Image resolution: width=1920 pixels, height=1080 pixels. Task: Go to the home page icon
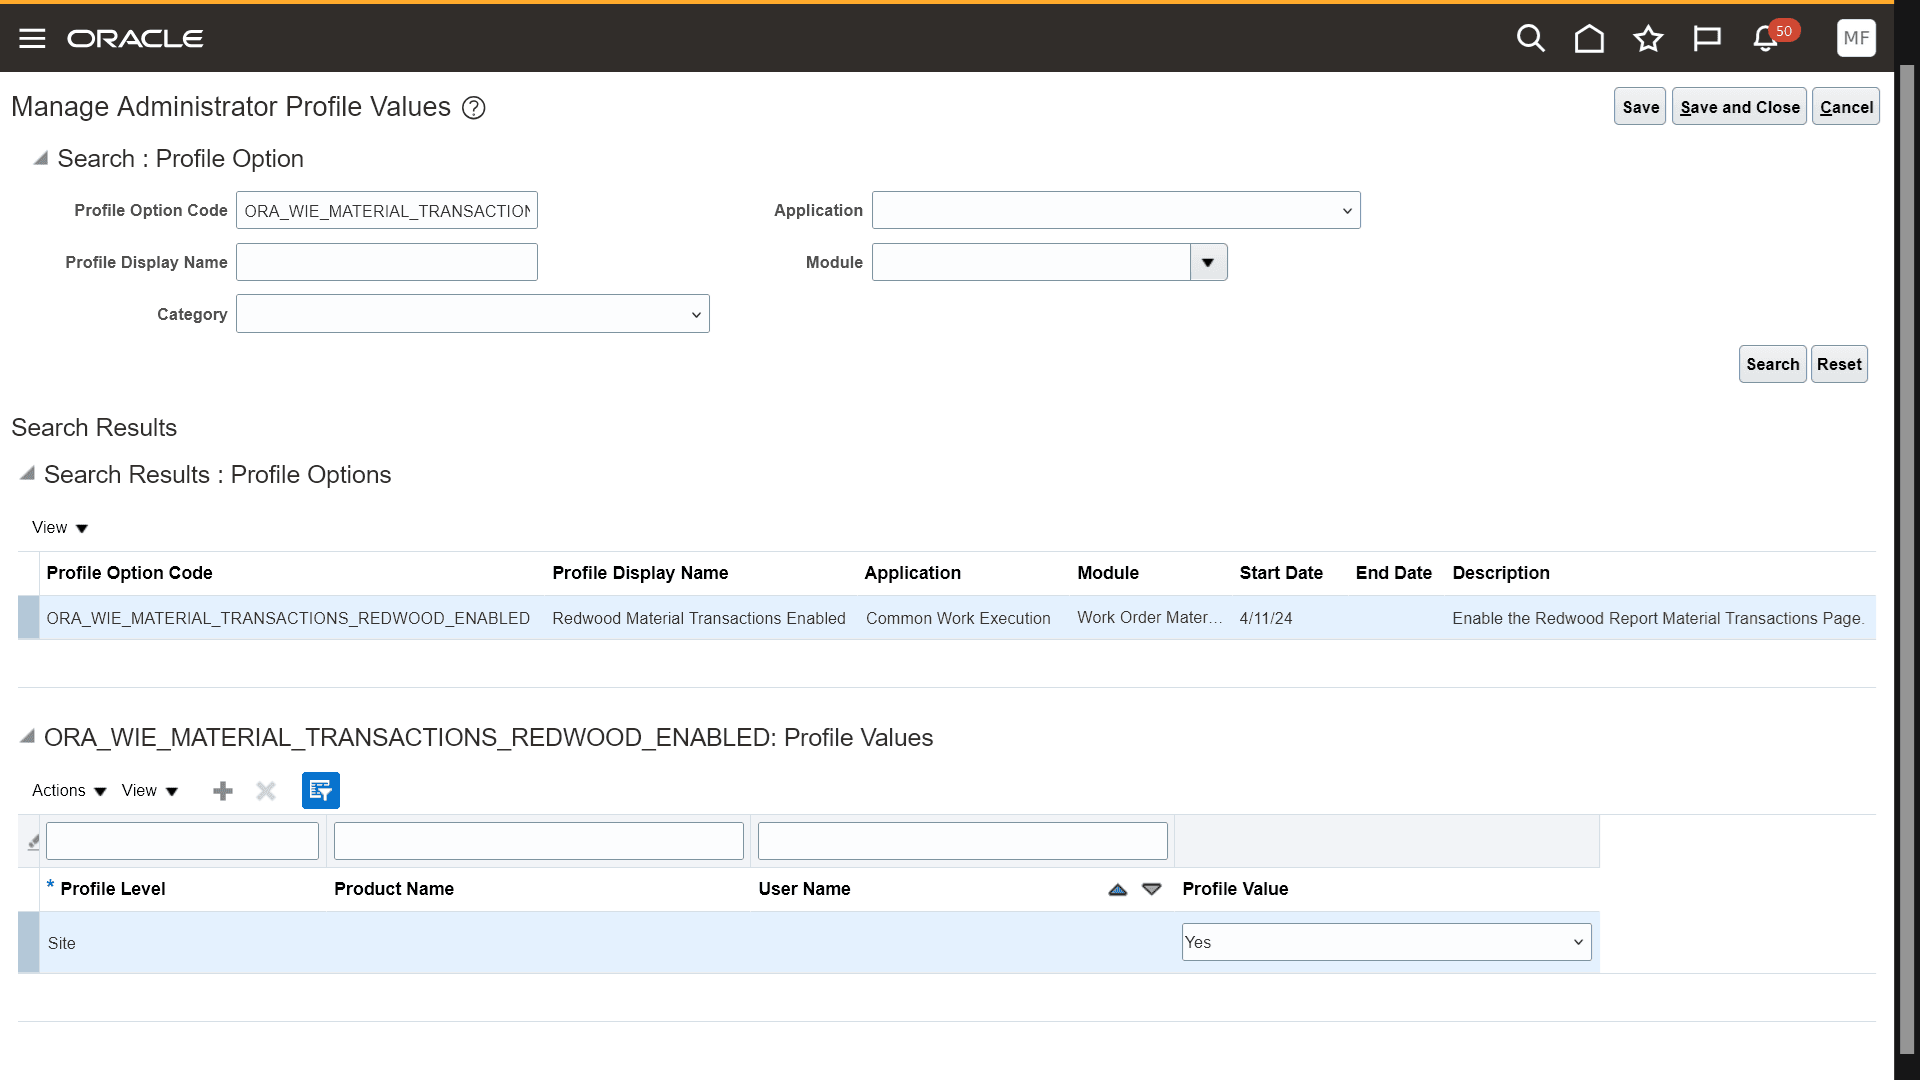1589,38
